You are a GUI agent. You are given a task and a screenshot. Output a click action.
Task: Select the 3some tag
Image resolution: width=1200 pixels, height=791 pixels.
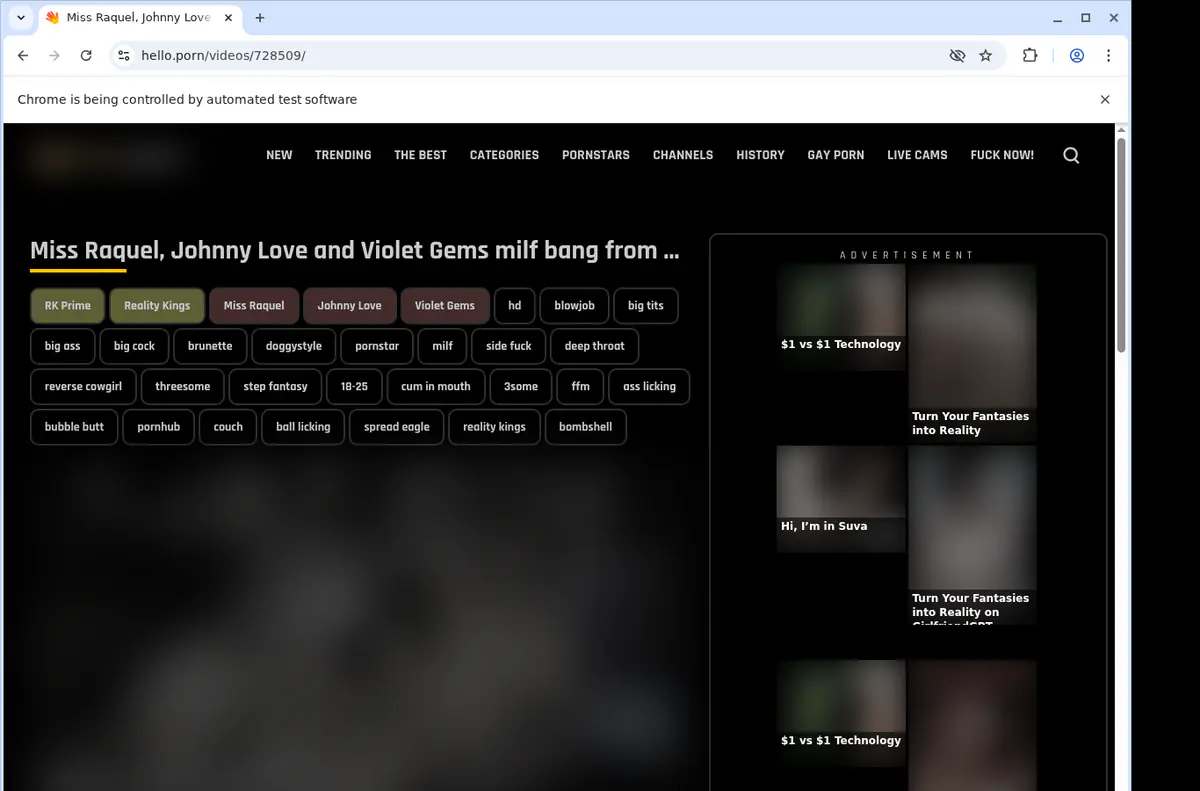(521, 386)
